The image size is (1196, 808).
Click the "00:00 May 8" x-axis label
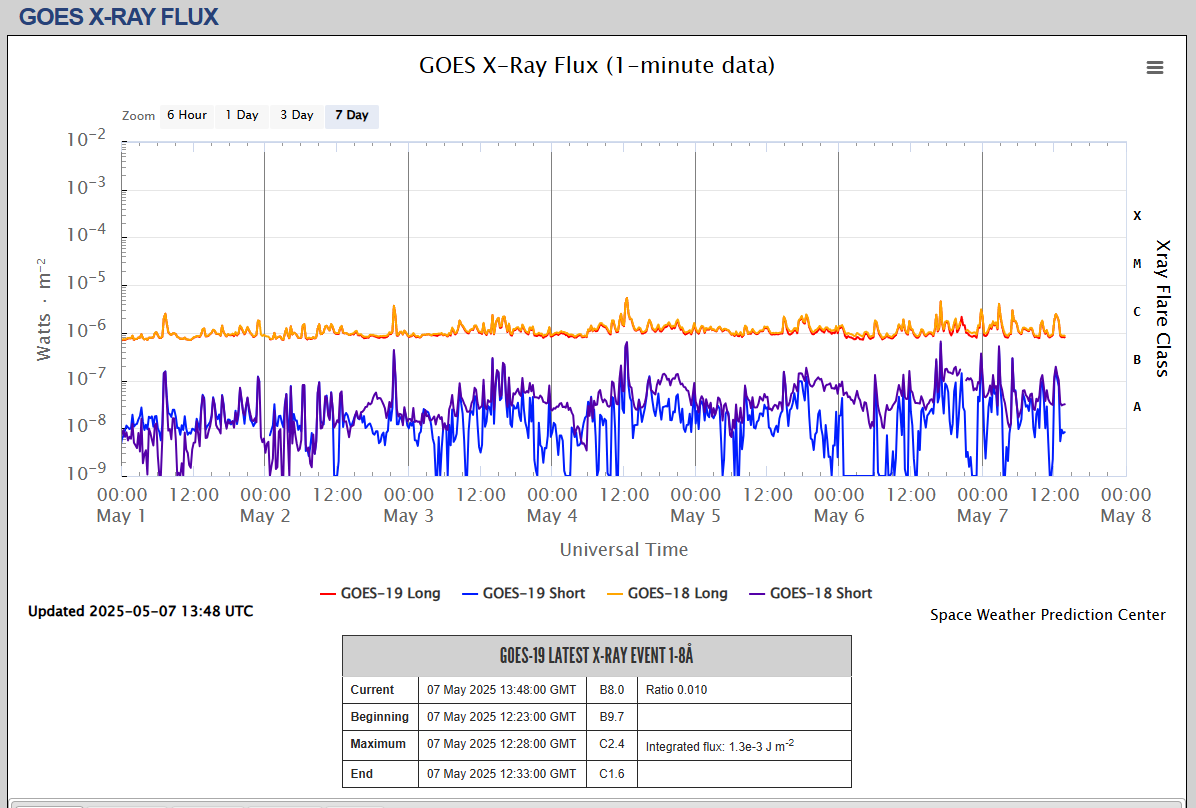1126,505
